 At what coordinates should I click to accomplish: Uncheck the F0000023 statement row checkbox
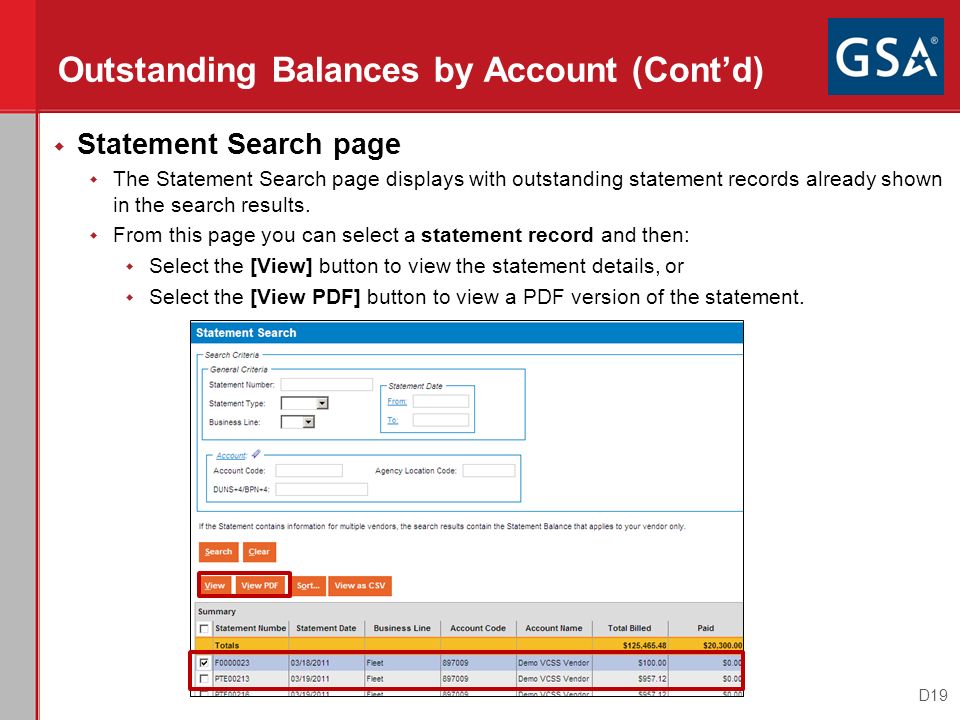204,662
